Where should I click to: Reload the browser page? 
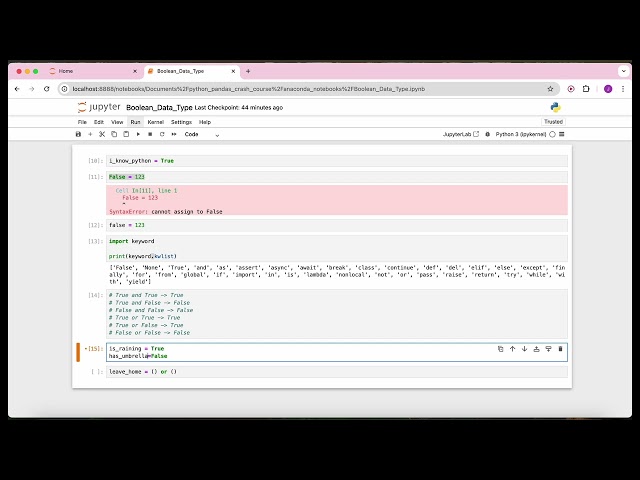click(47, 89)
